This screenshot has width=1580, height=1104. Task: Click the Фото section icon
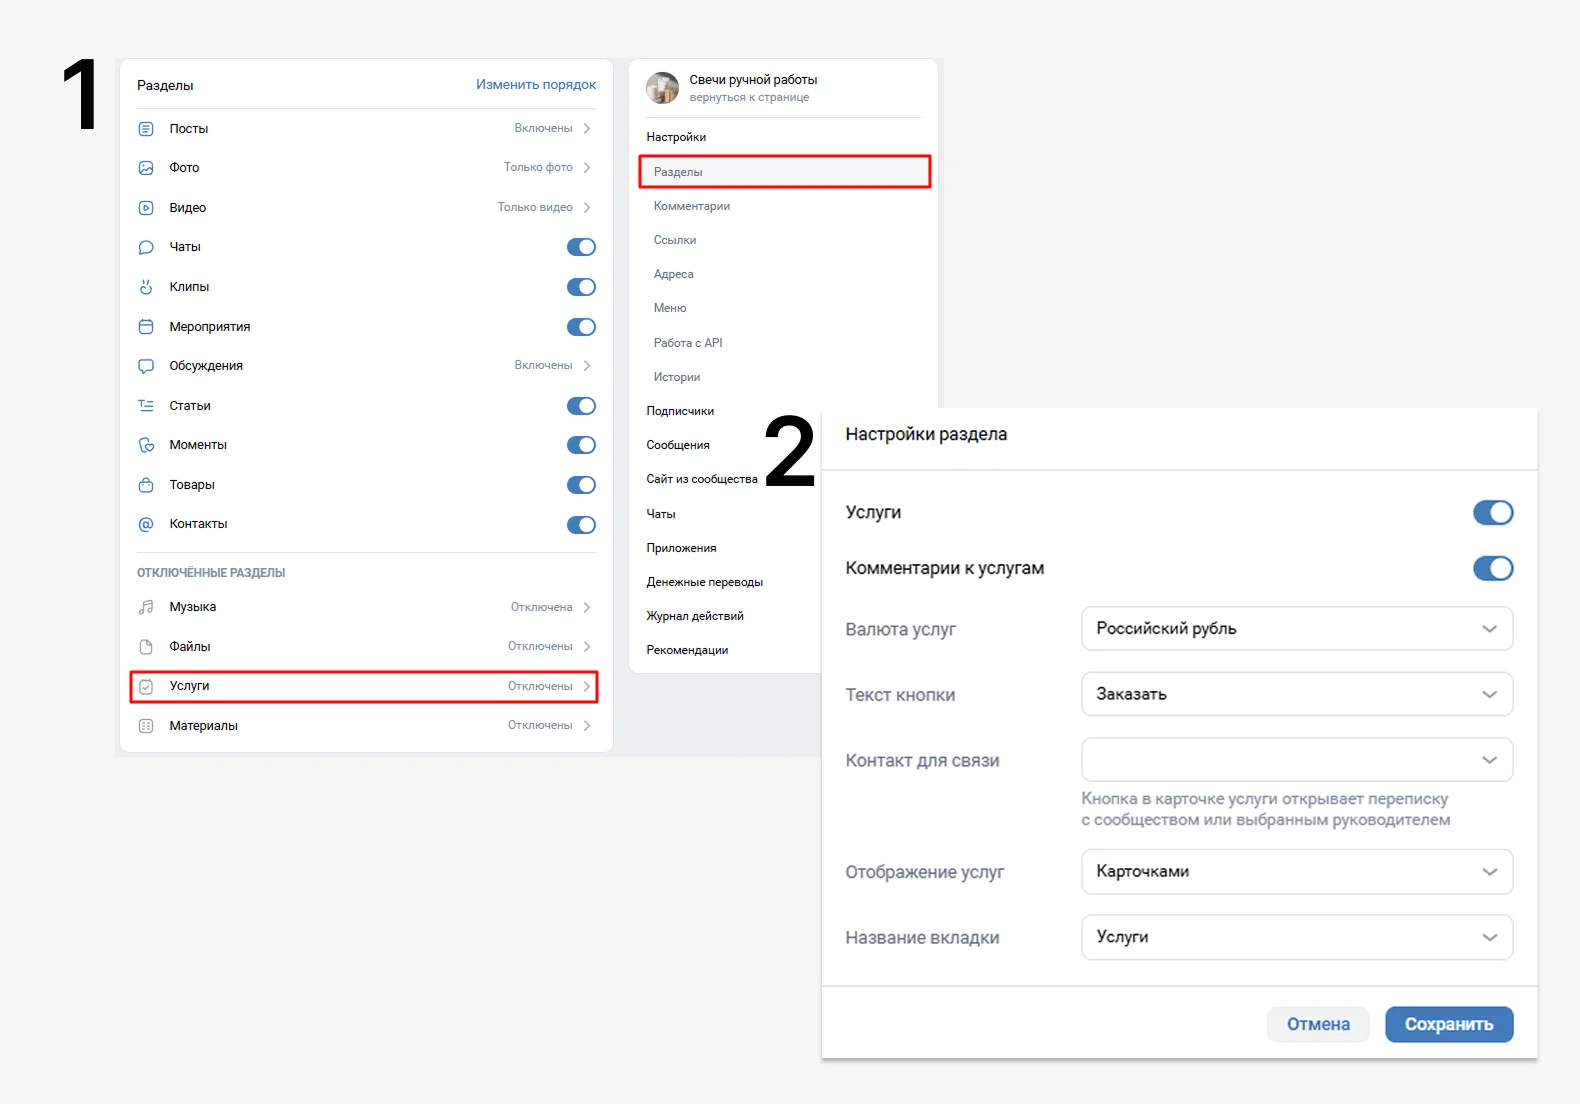point(146,168)
